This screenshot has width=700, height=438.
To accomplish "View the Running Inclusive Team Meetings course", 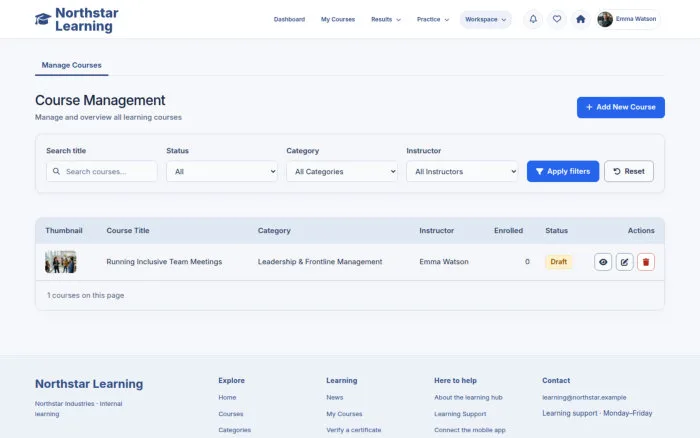I will 603,262.
